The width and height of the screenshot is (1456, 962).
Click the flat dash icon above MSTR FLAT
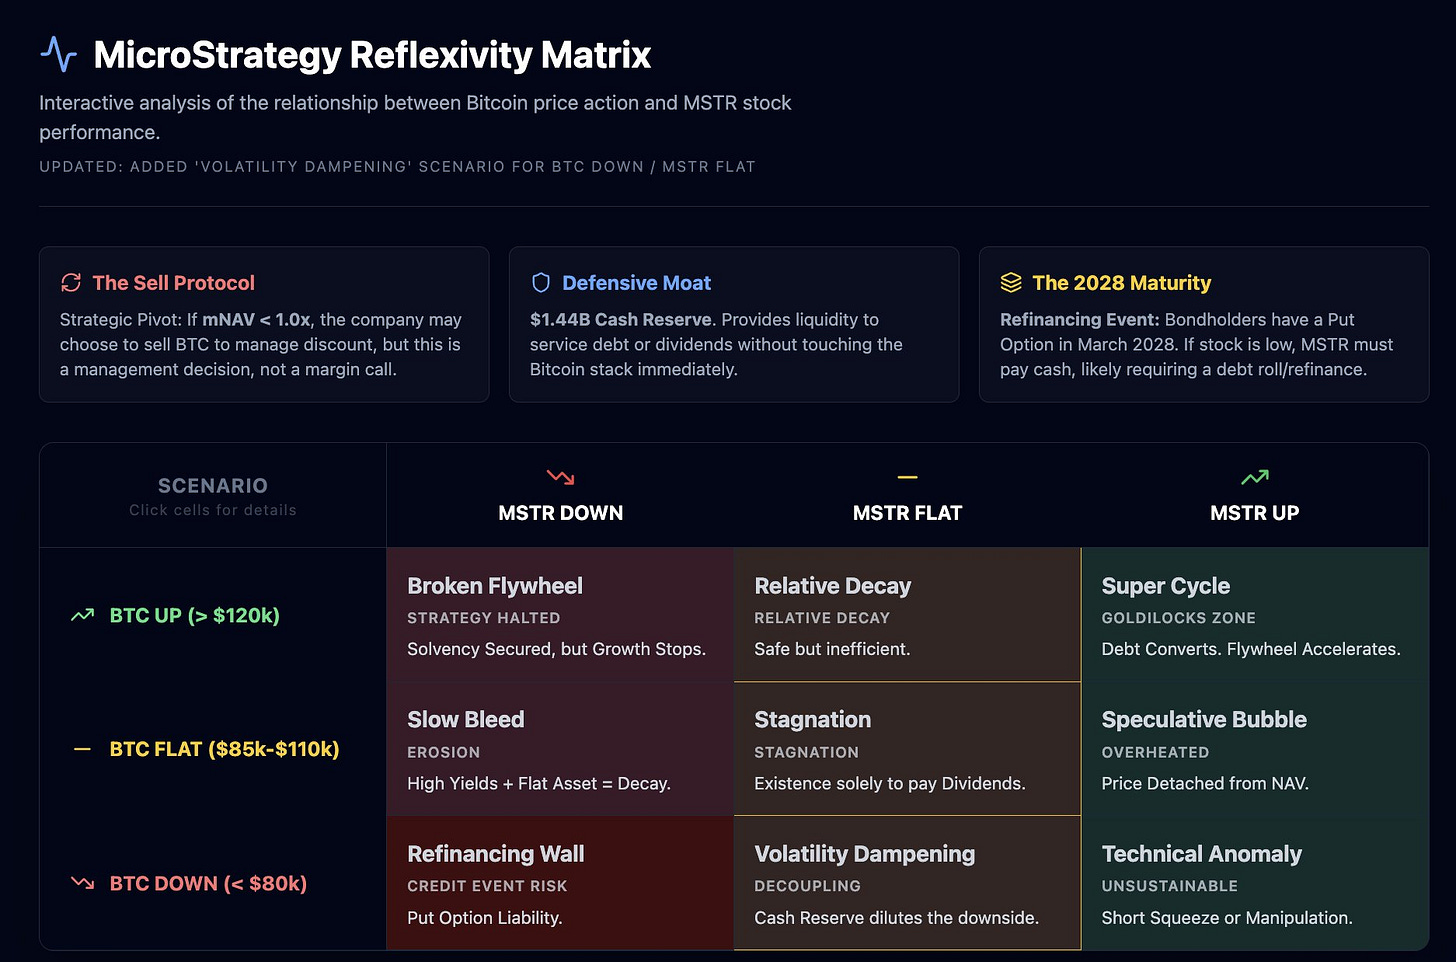(x=907, y=478)
